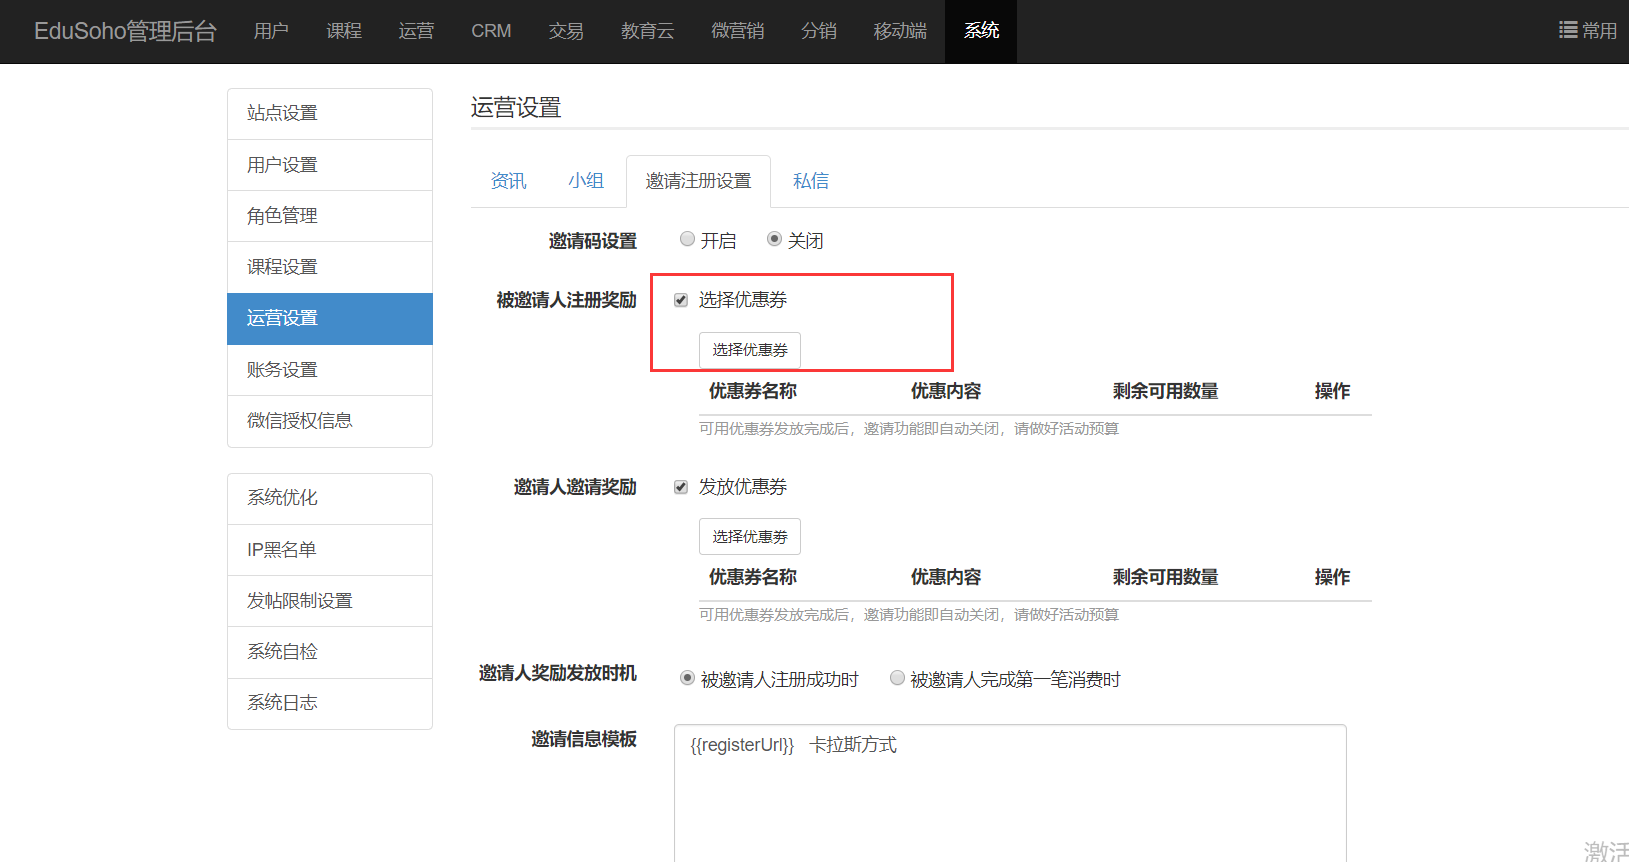Select 被邀请人完成第一笔消费时 radio option
The height and width of the screenshot is (862, 1629).
click(897, 678)
